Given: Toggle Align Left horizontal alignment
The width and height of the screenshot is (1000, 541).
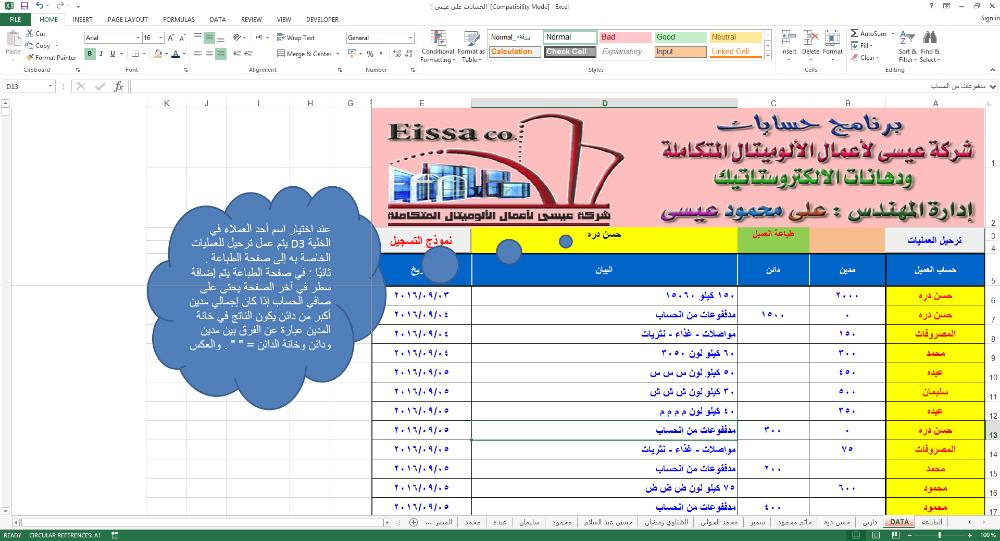Looking at the screenshot, I should (198, 54).
